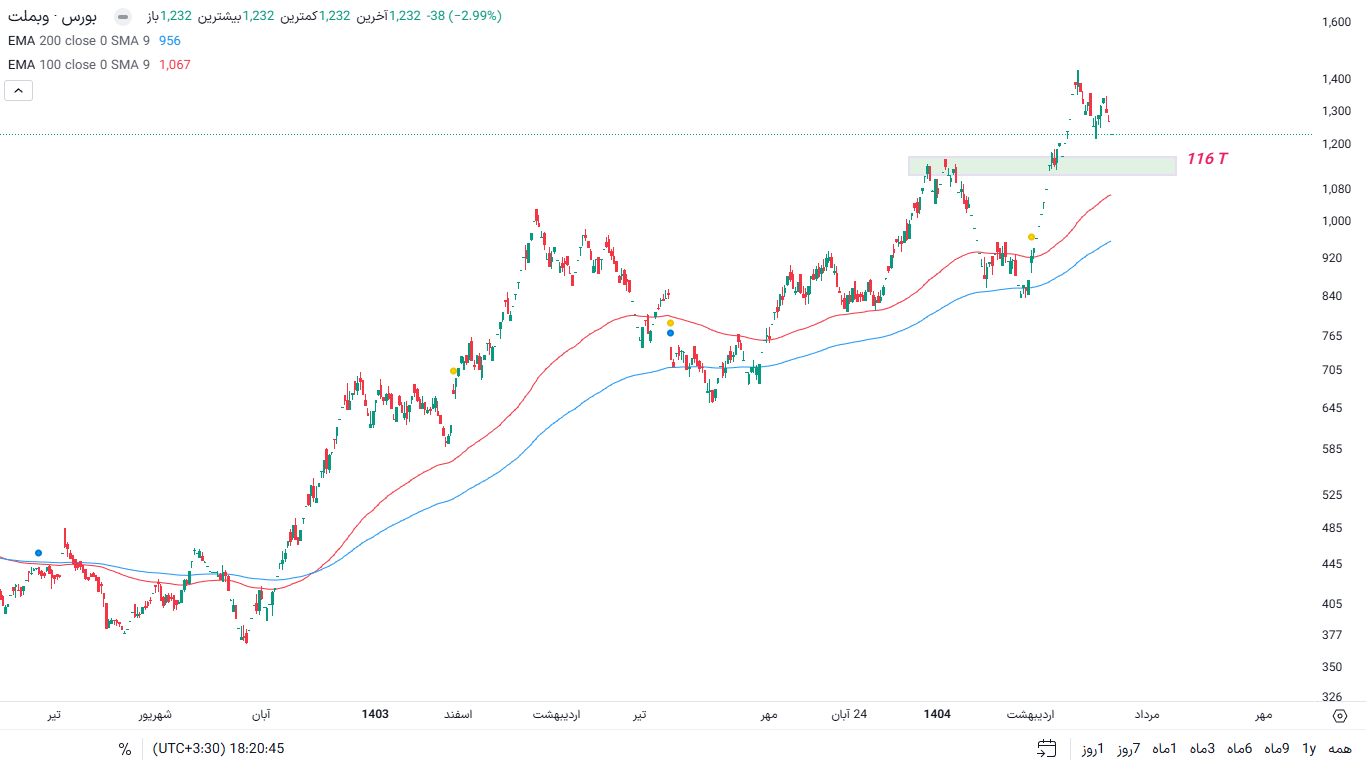Click the yellow marker dot nearest the 116 T zone
The width and height of the screenshot is (1366, 768).
pyautogui.click(x=1031, y=237)
